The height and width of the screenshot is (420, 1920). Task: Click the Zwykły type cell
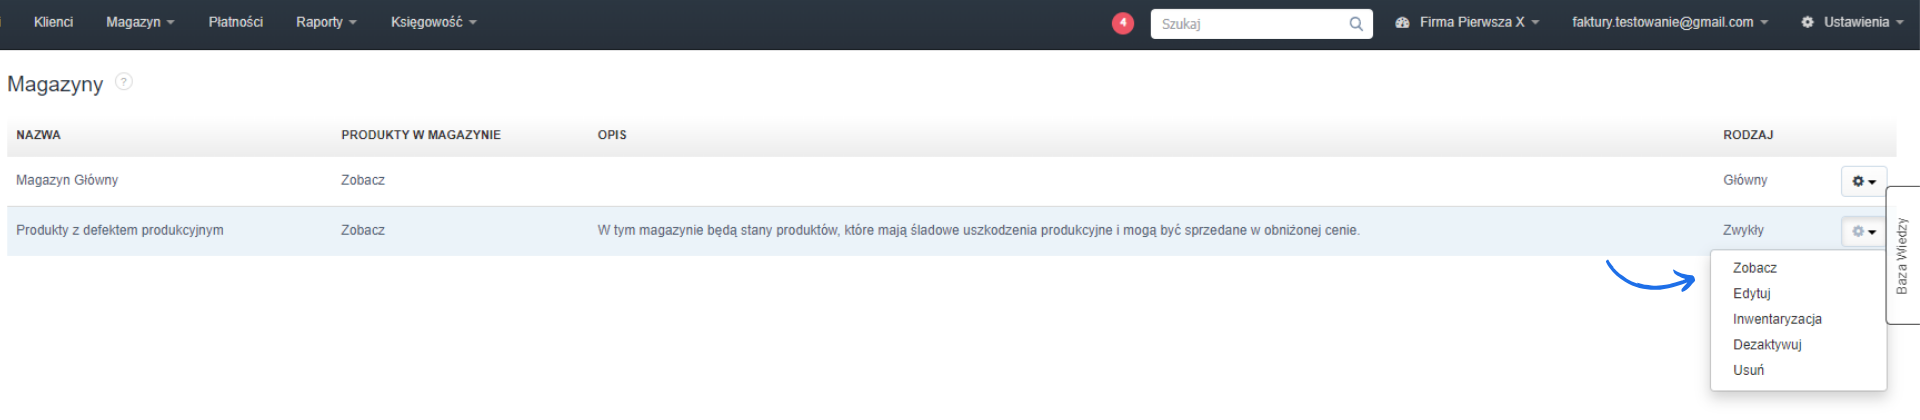(1743, 230)
